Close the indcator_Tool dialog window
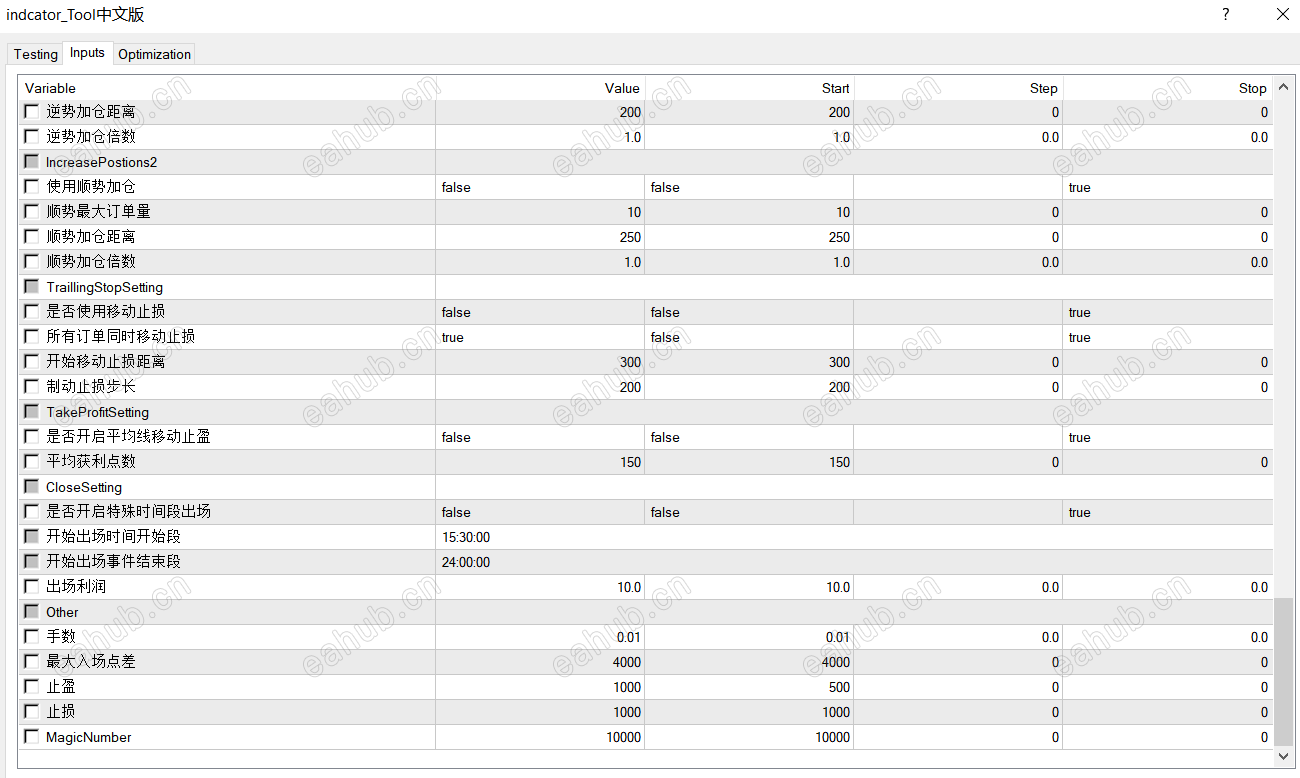This screenshot has width=1300, height=778. 1282,14
